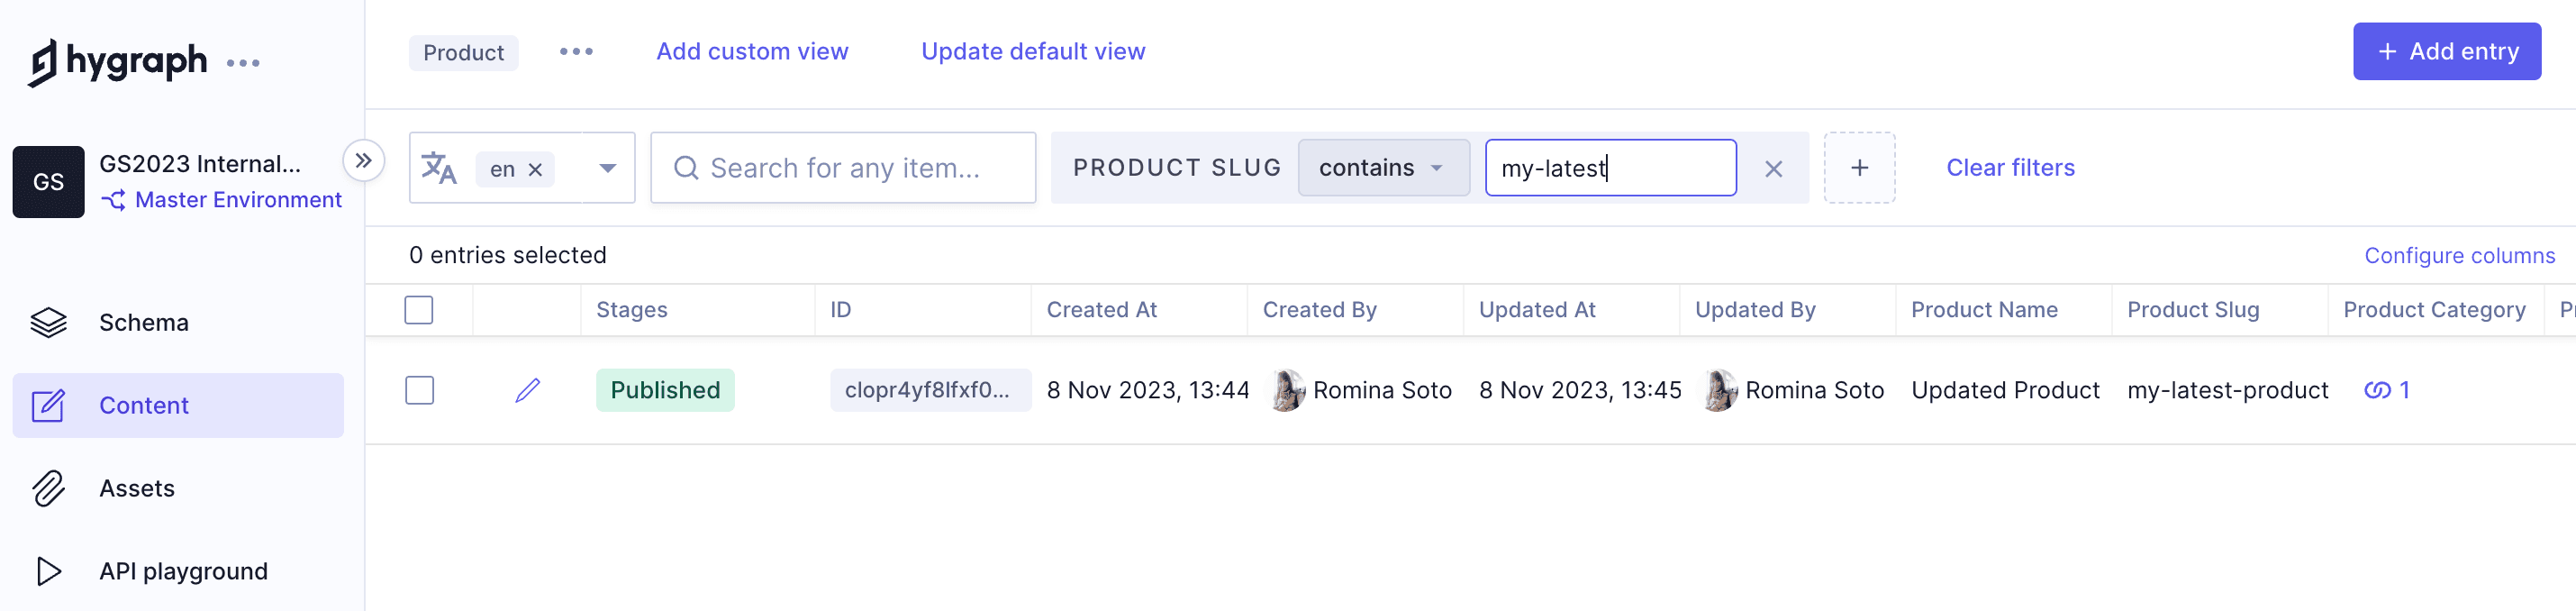Screen dimensions: 2576x611
Task: Click the pencil edit icon for the entry
Action: 528,390
